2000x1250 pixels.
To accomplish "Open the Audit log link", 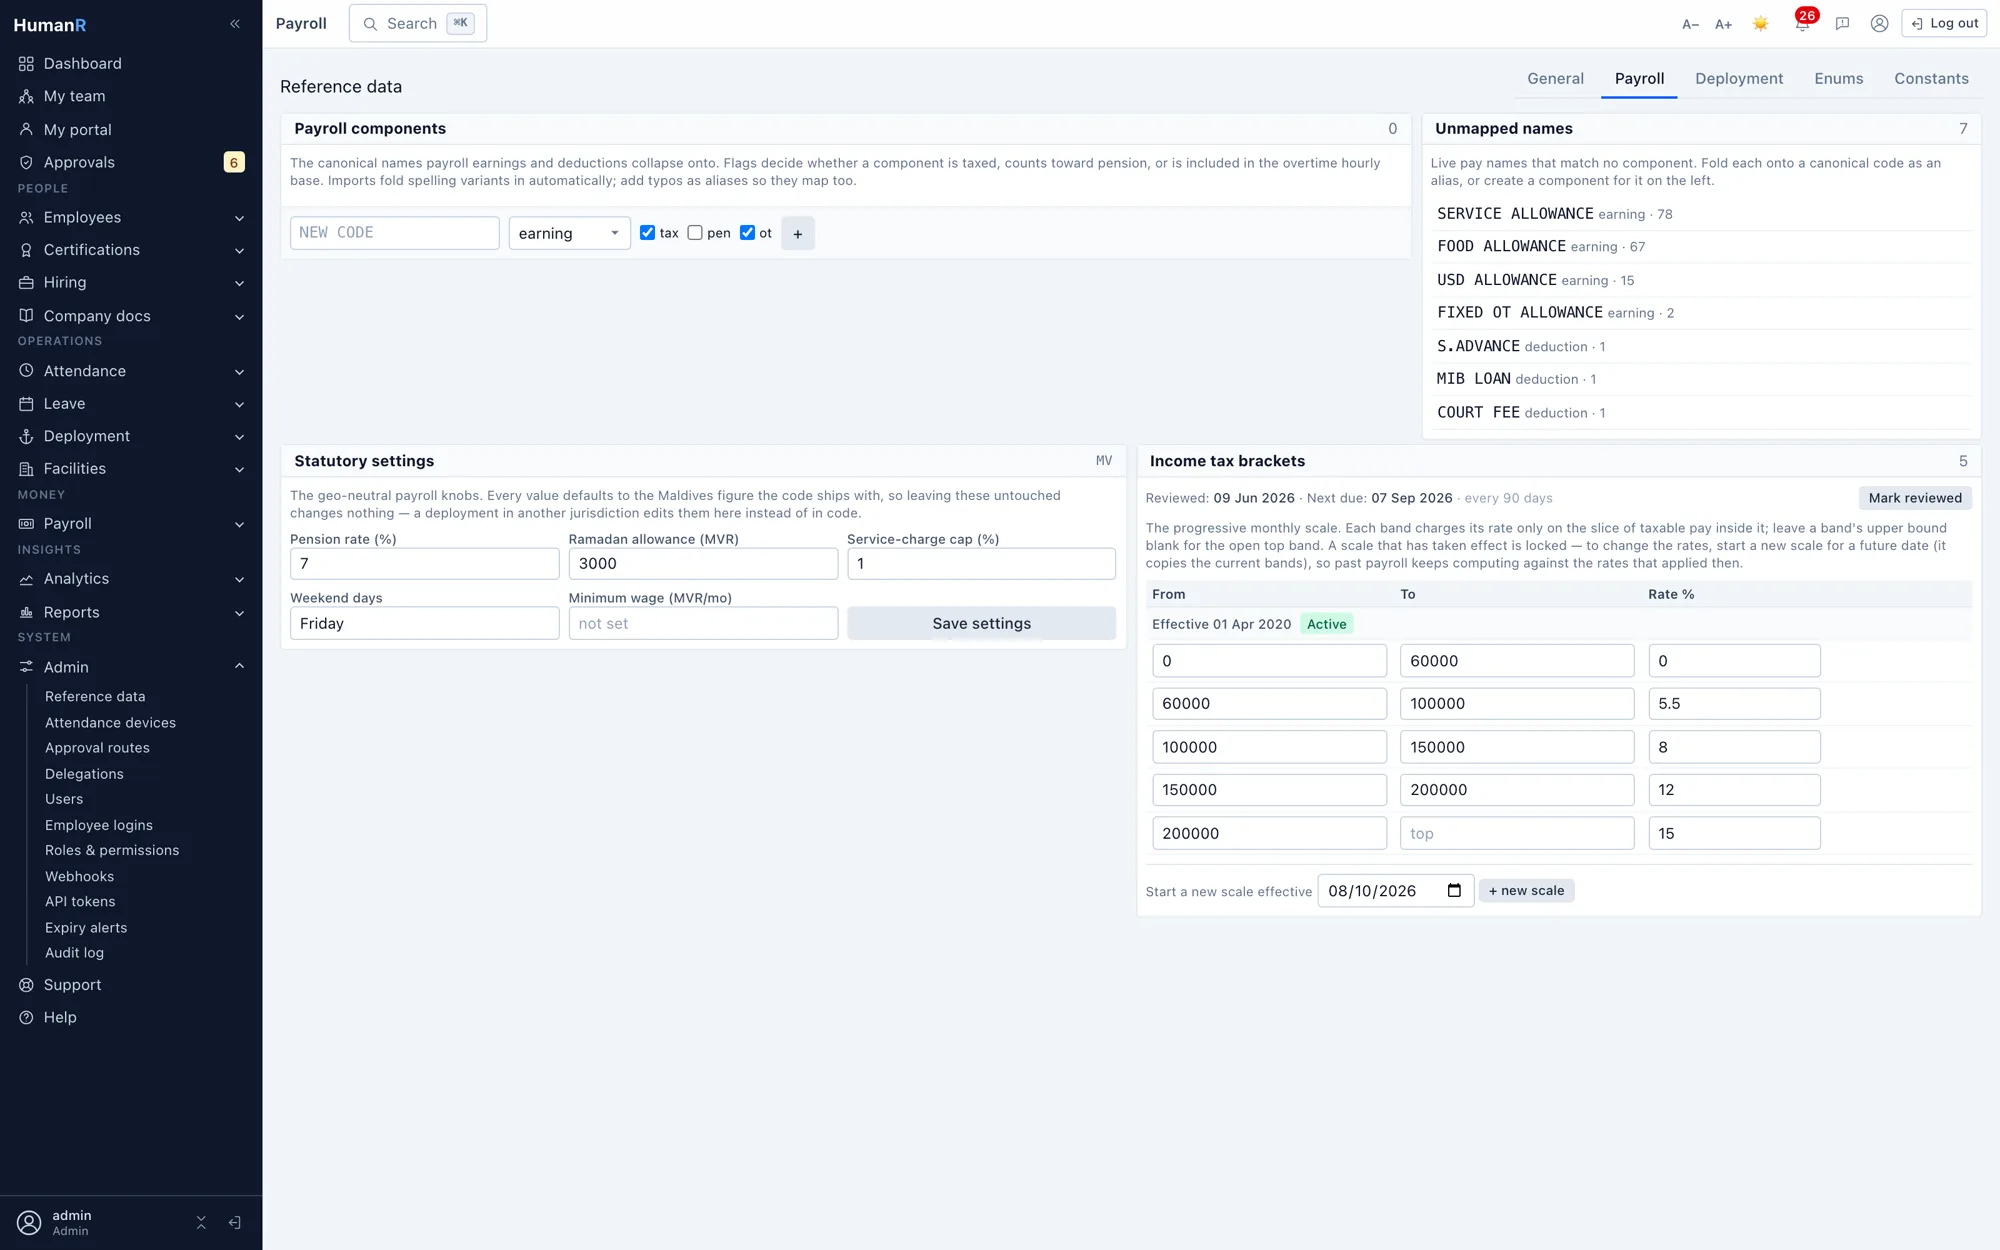I will pos(74,953).
